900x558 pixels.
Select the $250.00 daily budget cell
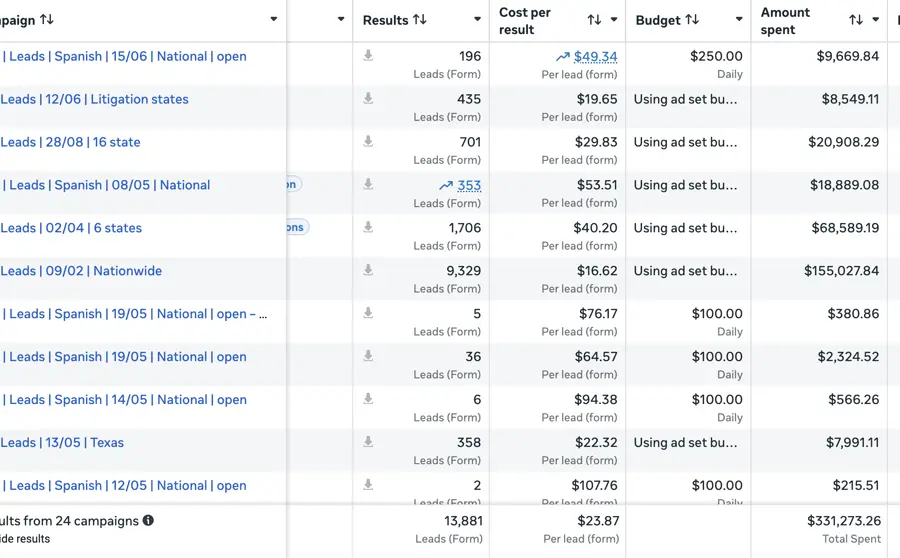click(x=688, y=64)
